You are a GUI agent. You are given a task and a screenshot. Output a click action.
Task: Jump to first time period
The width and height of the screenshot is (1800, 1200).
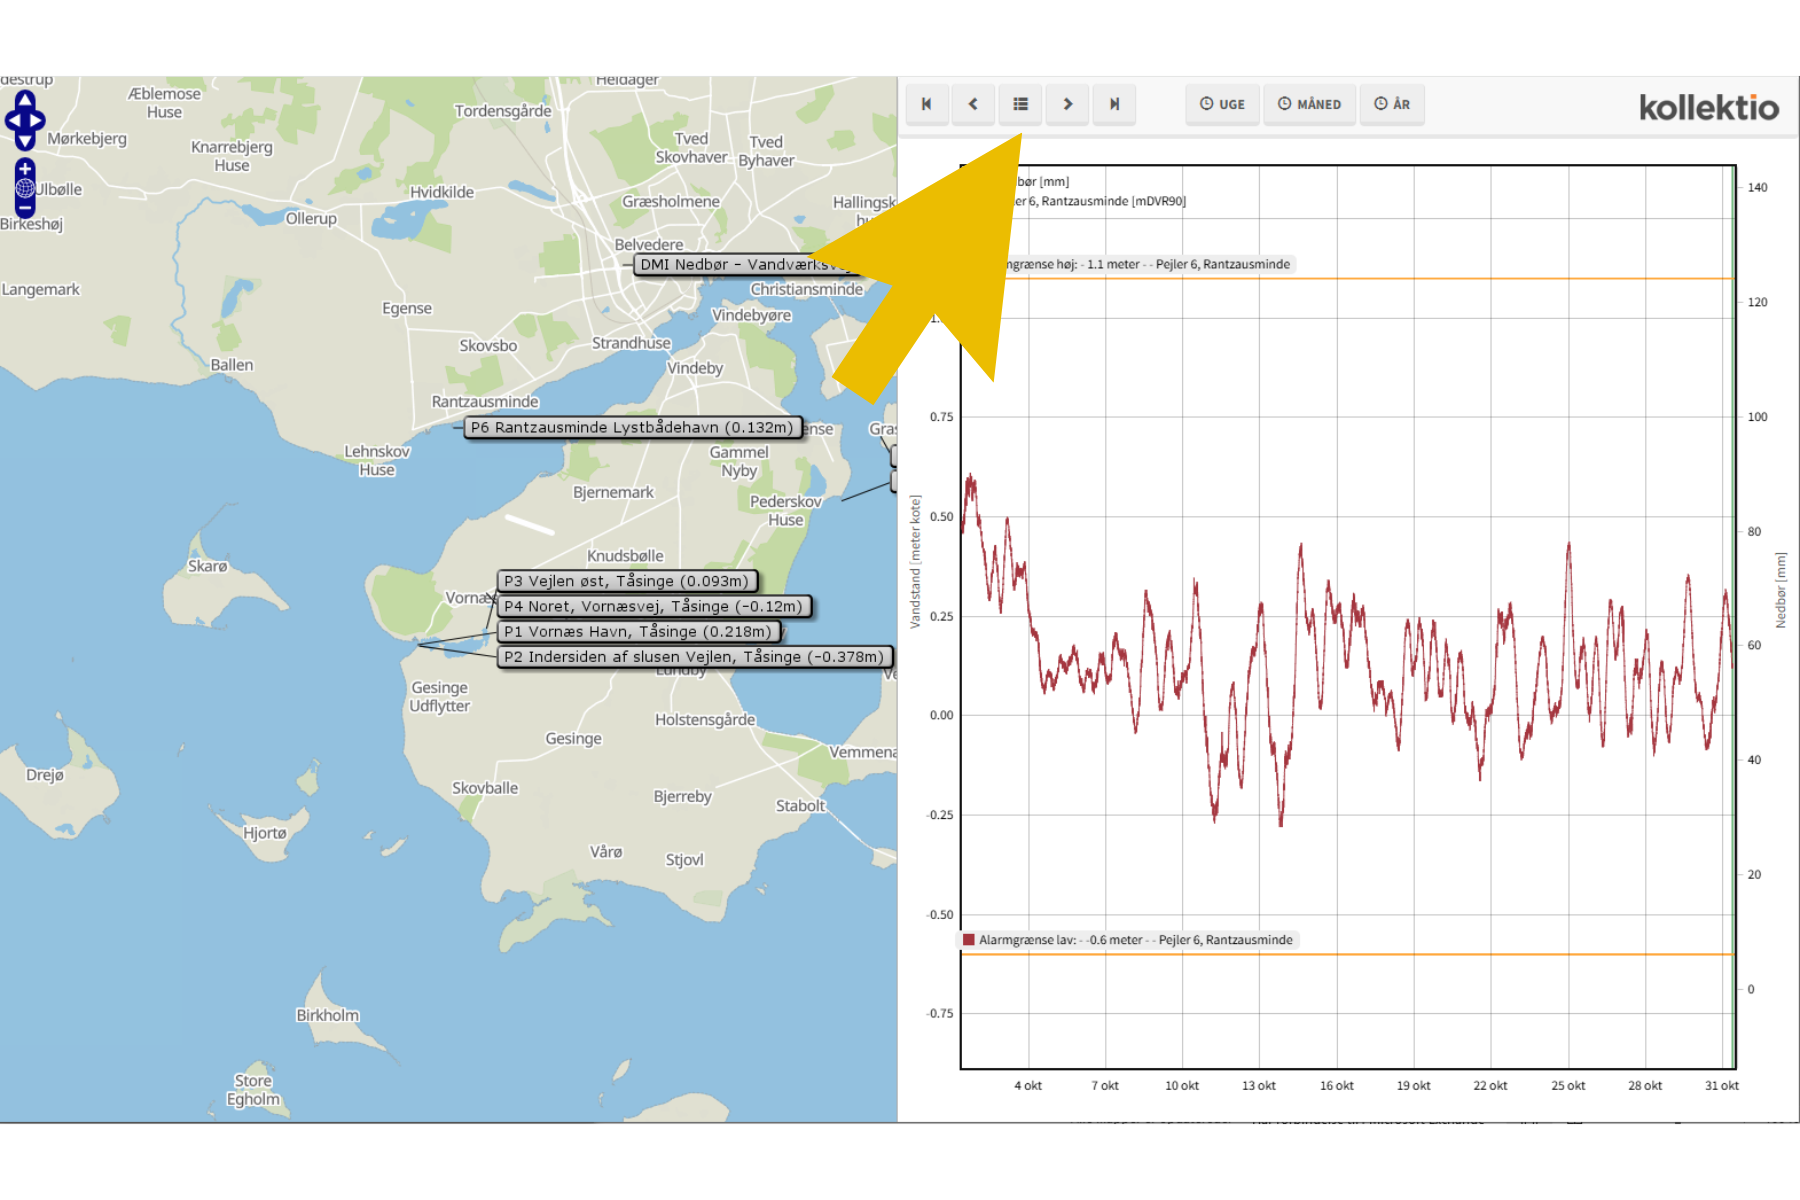coord(927,104)
